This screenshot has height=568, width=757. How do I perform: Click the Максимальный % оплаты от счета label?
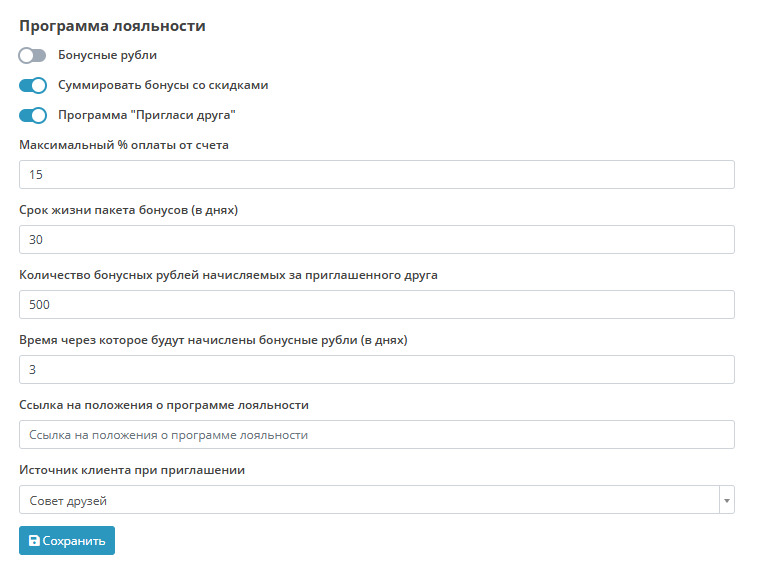124,145
